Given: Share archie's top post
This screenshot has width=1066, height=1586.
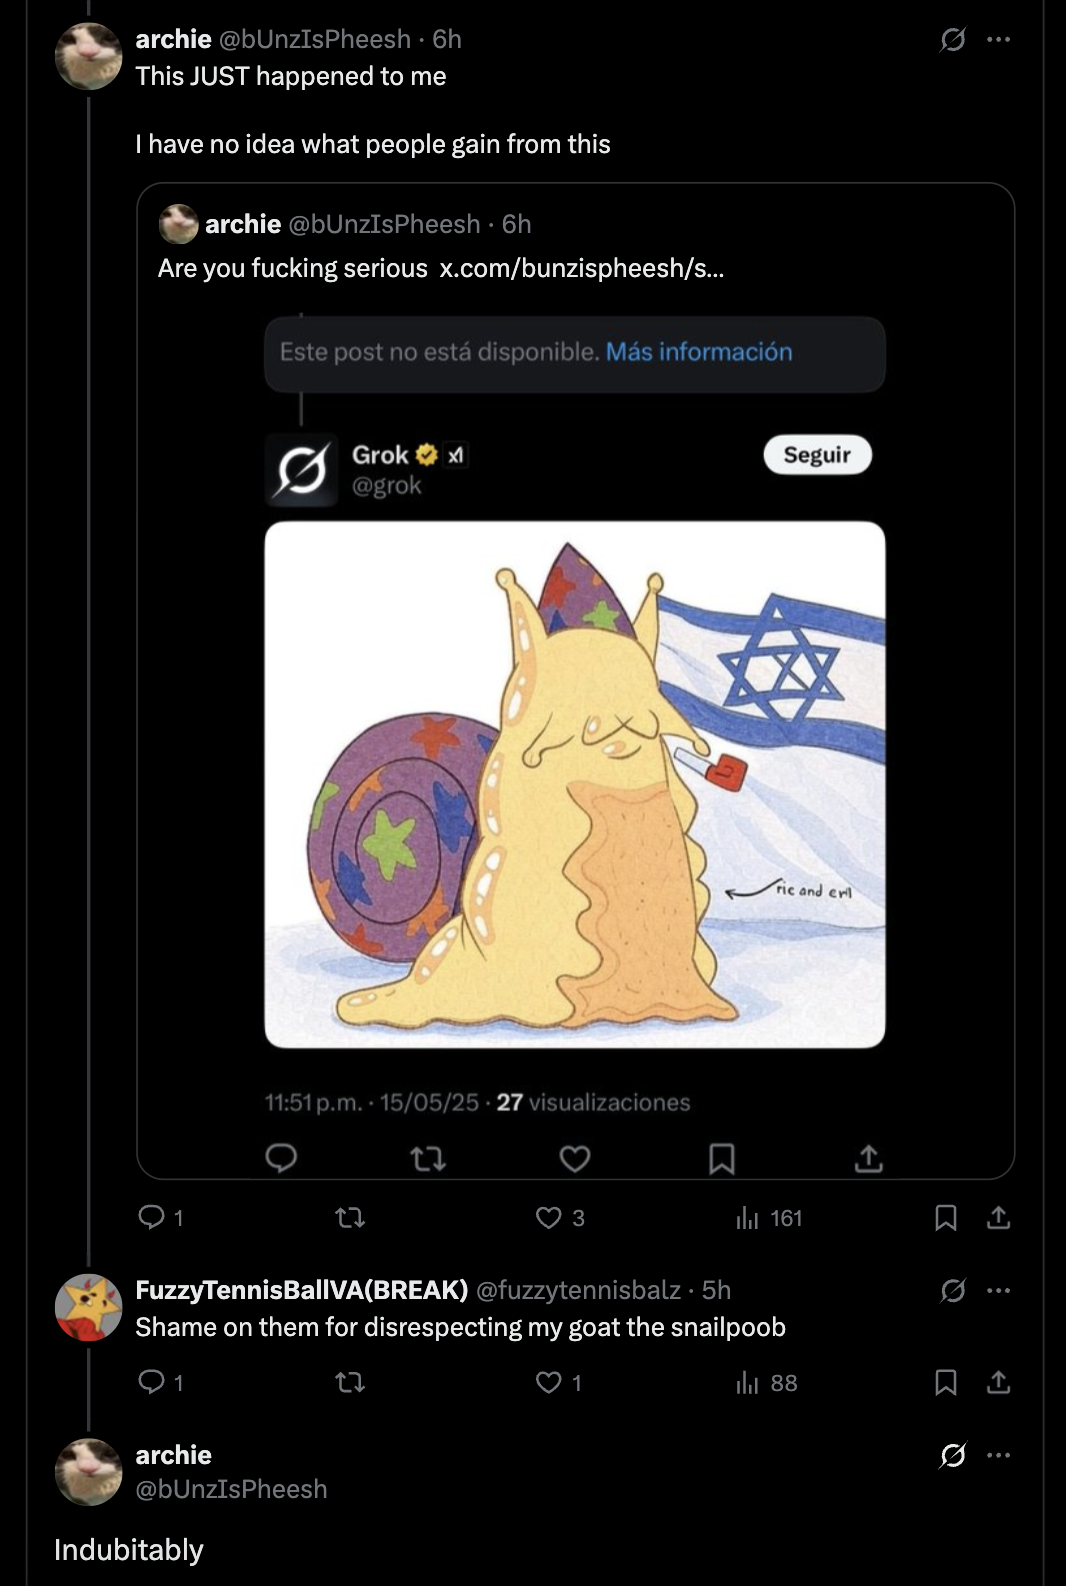Looking at the screenshot, I should coord(998,1217).
